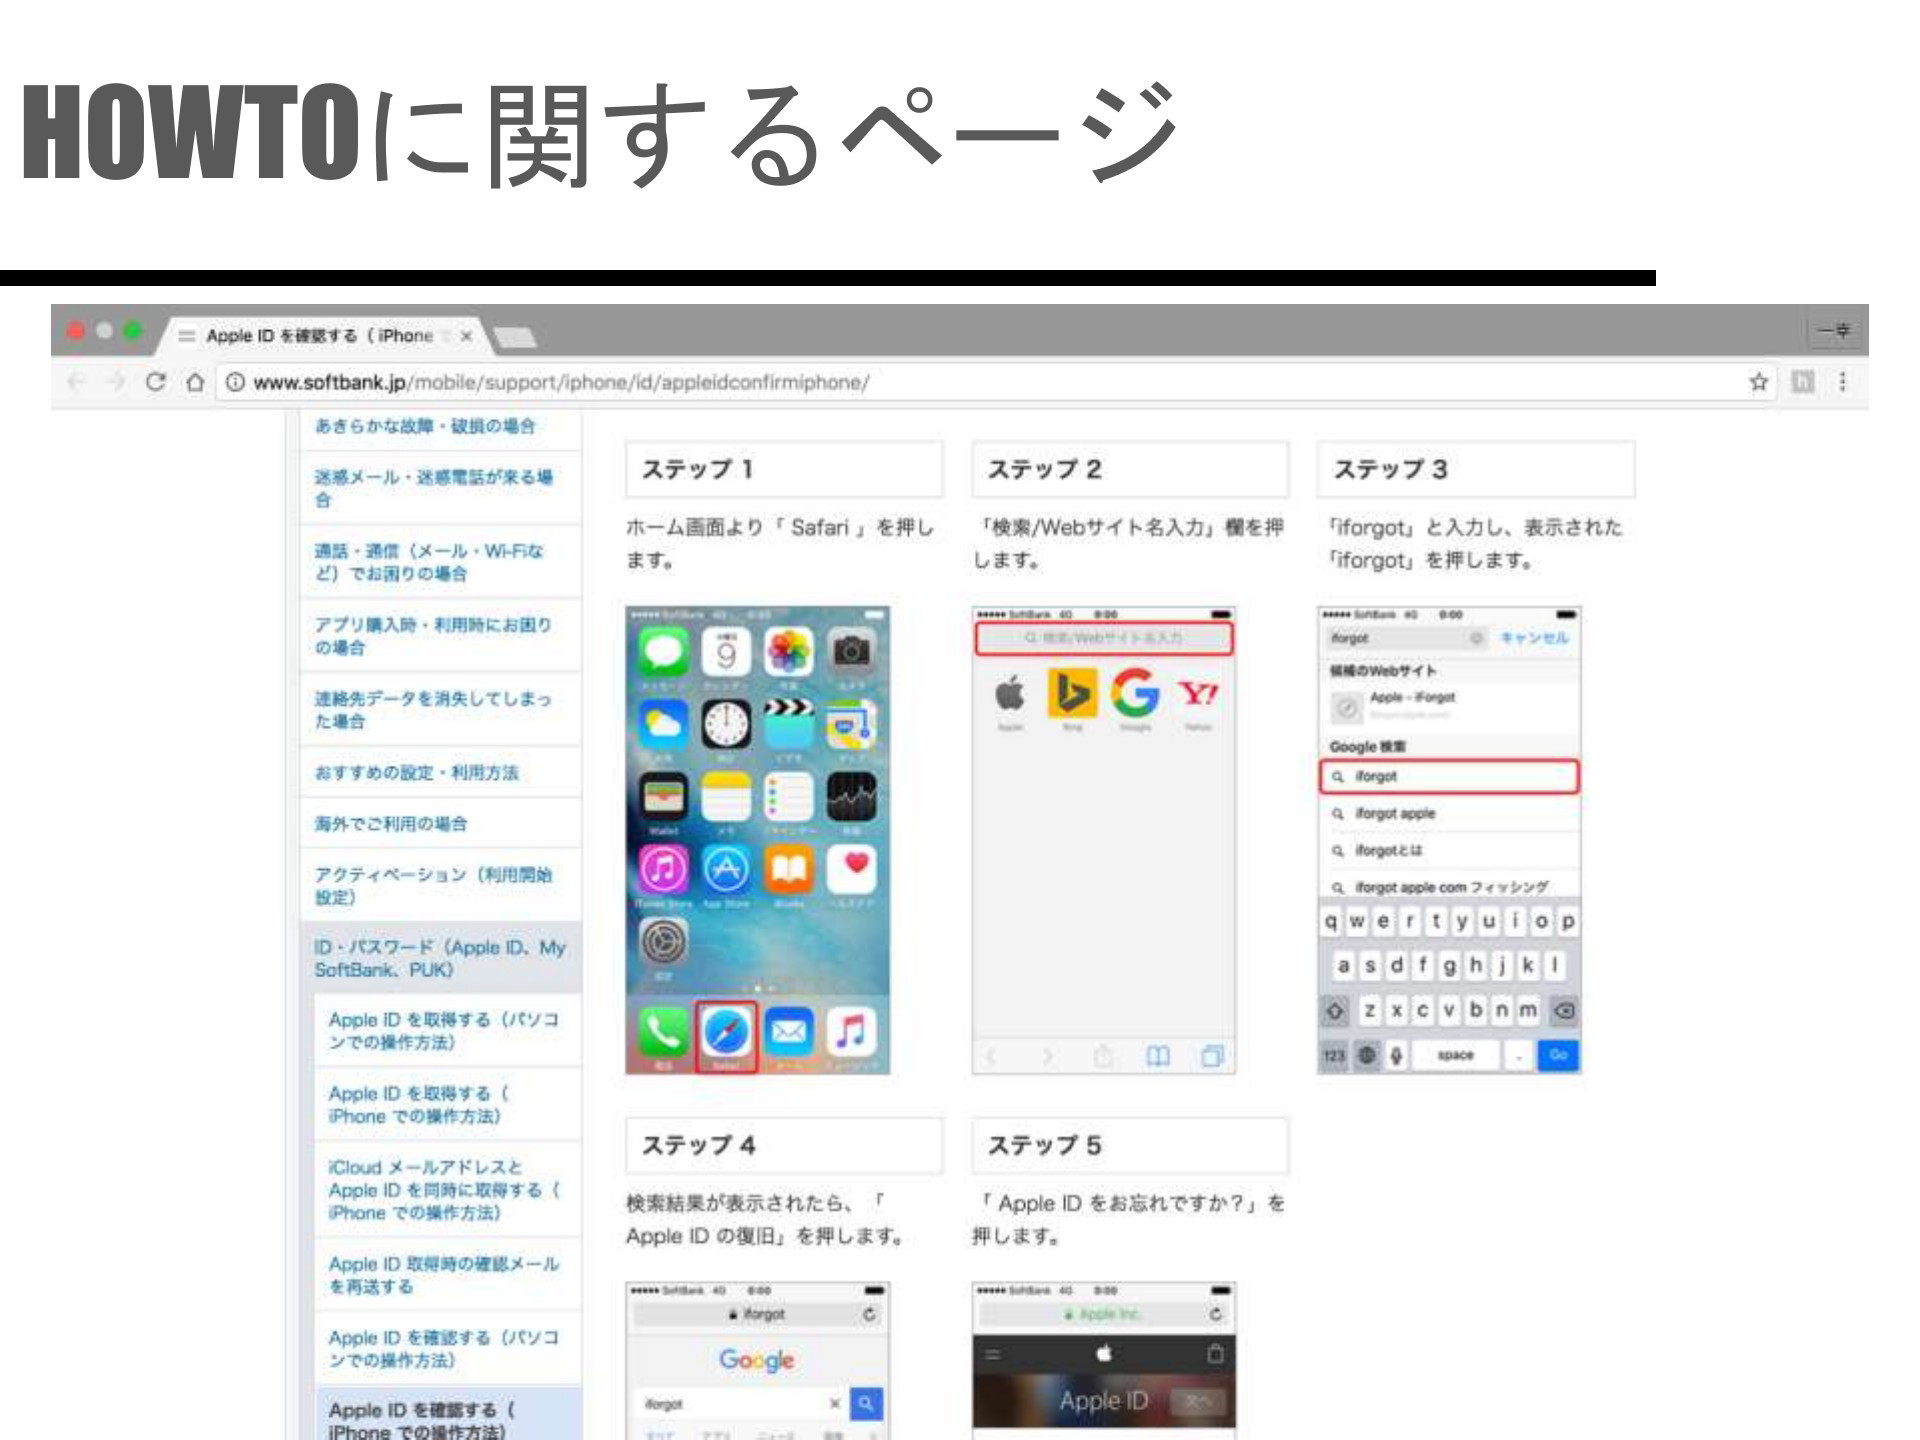The height and width of the screenshot is (1440, 1920).
Task: Click step 5 Apple ID page image
Action: coord(1104,1361)
